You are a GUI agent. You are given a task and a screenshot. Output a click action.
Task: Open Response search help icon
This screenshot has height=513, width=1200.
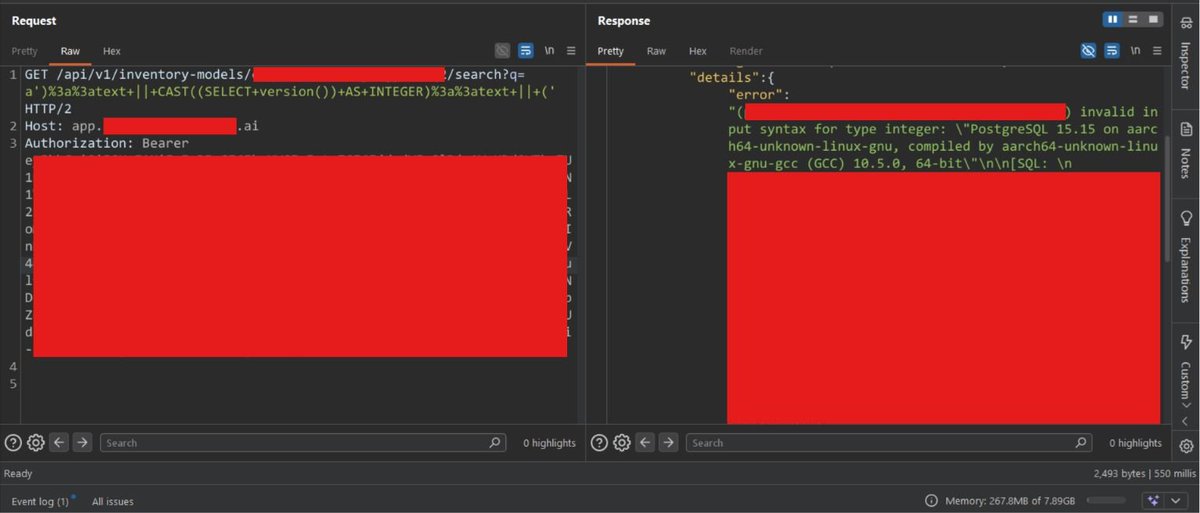(599, 442)
